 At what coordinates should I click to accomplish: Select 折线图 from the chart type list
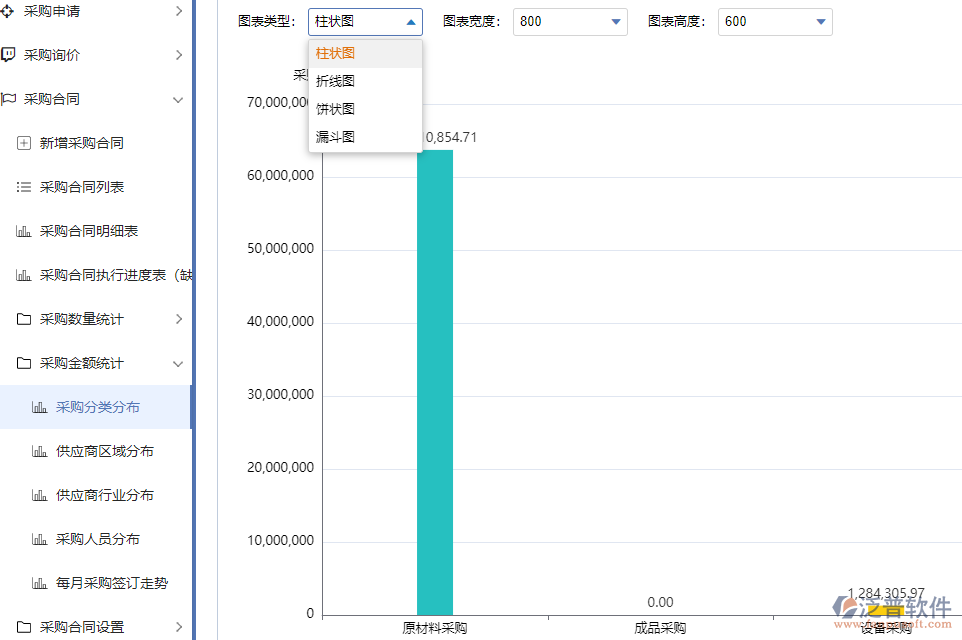[x=334, y=81]
